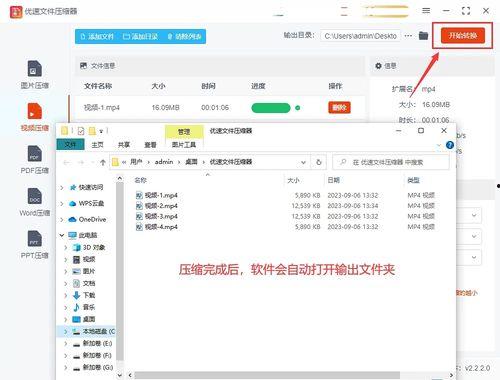500x380 pixels.
Task: Click the navigation pane vertical scrollbar
Action: tap(120, 272)
